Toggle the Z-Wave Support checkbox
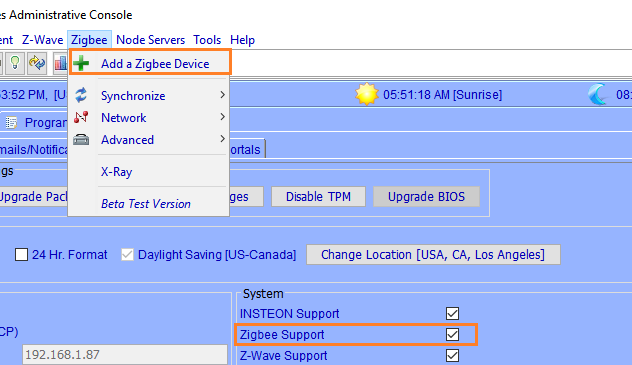 (452, 355)
